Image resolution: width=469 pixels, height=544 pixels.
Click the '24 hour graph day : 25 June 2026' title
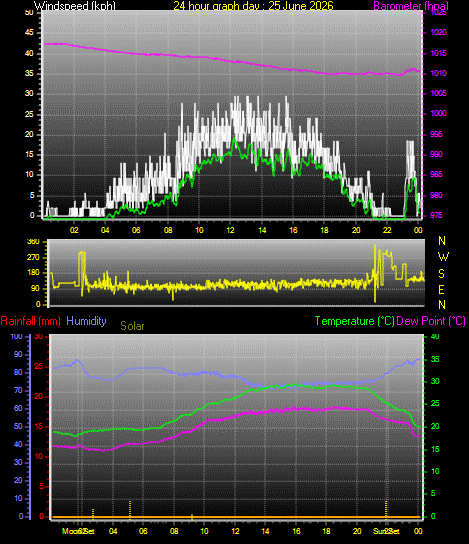(253, 6)
